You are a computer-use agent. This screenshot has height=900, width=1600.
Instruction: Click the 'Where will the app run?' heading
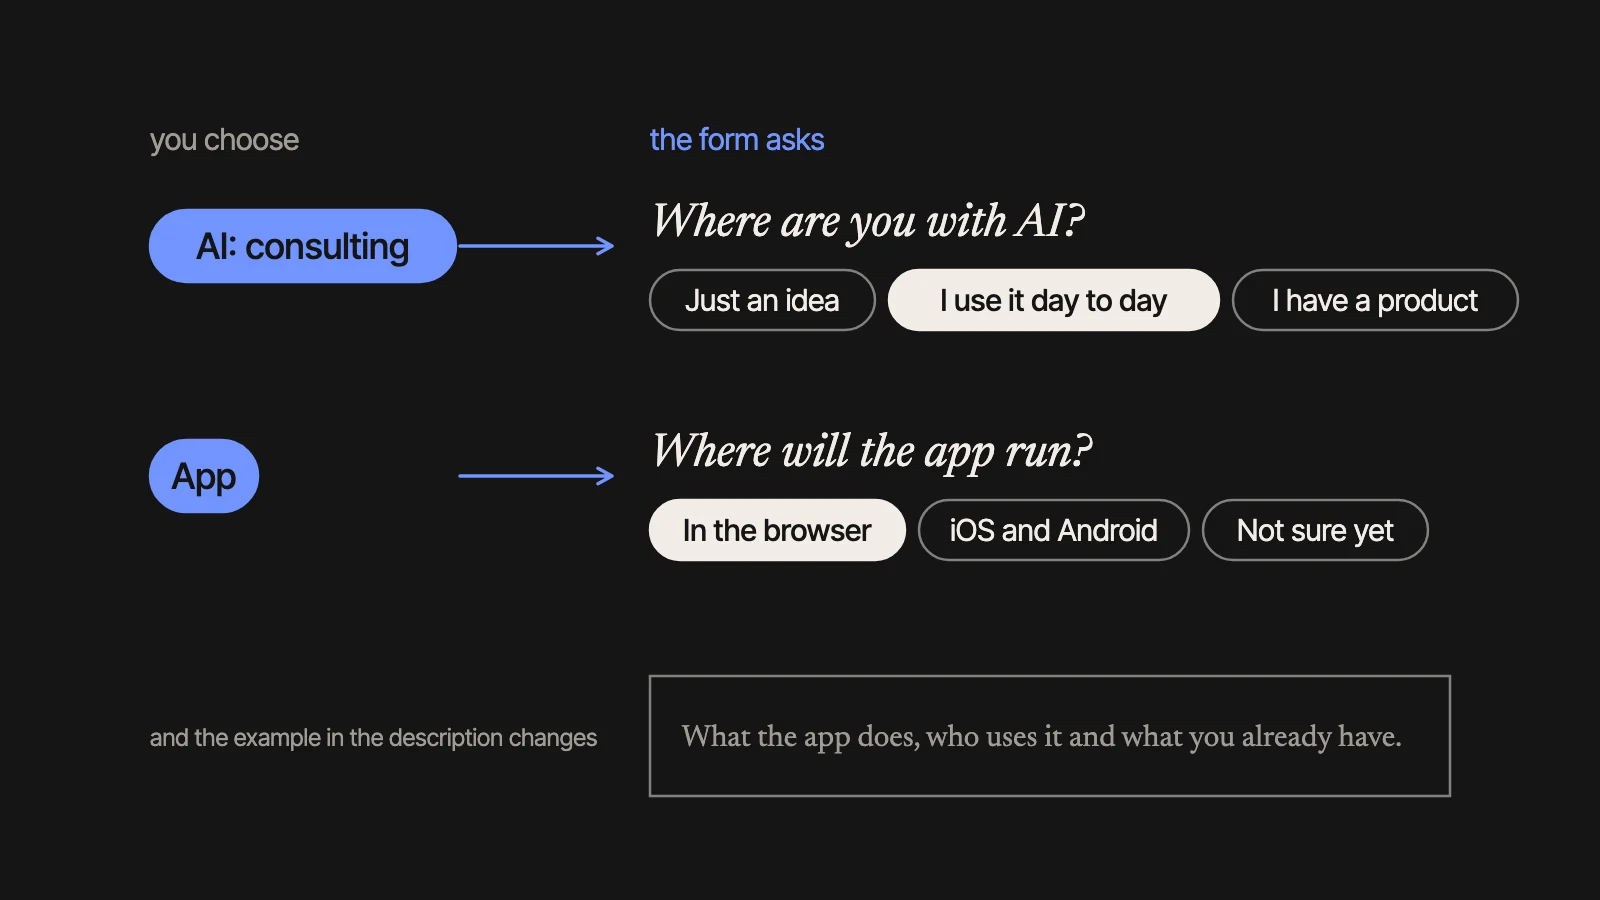click(x=872, y=451)
